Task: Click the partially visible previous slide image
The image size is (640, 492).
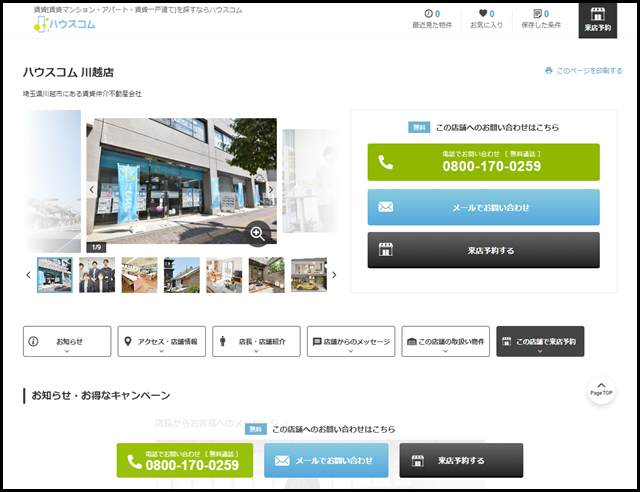Action: point(52,181)
